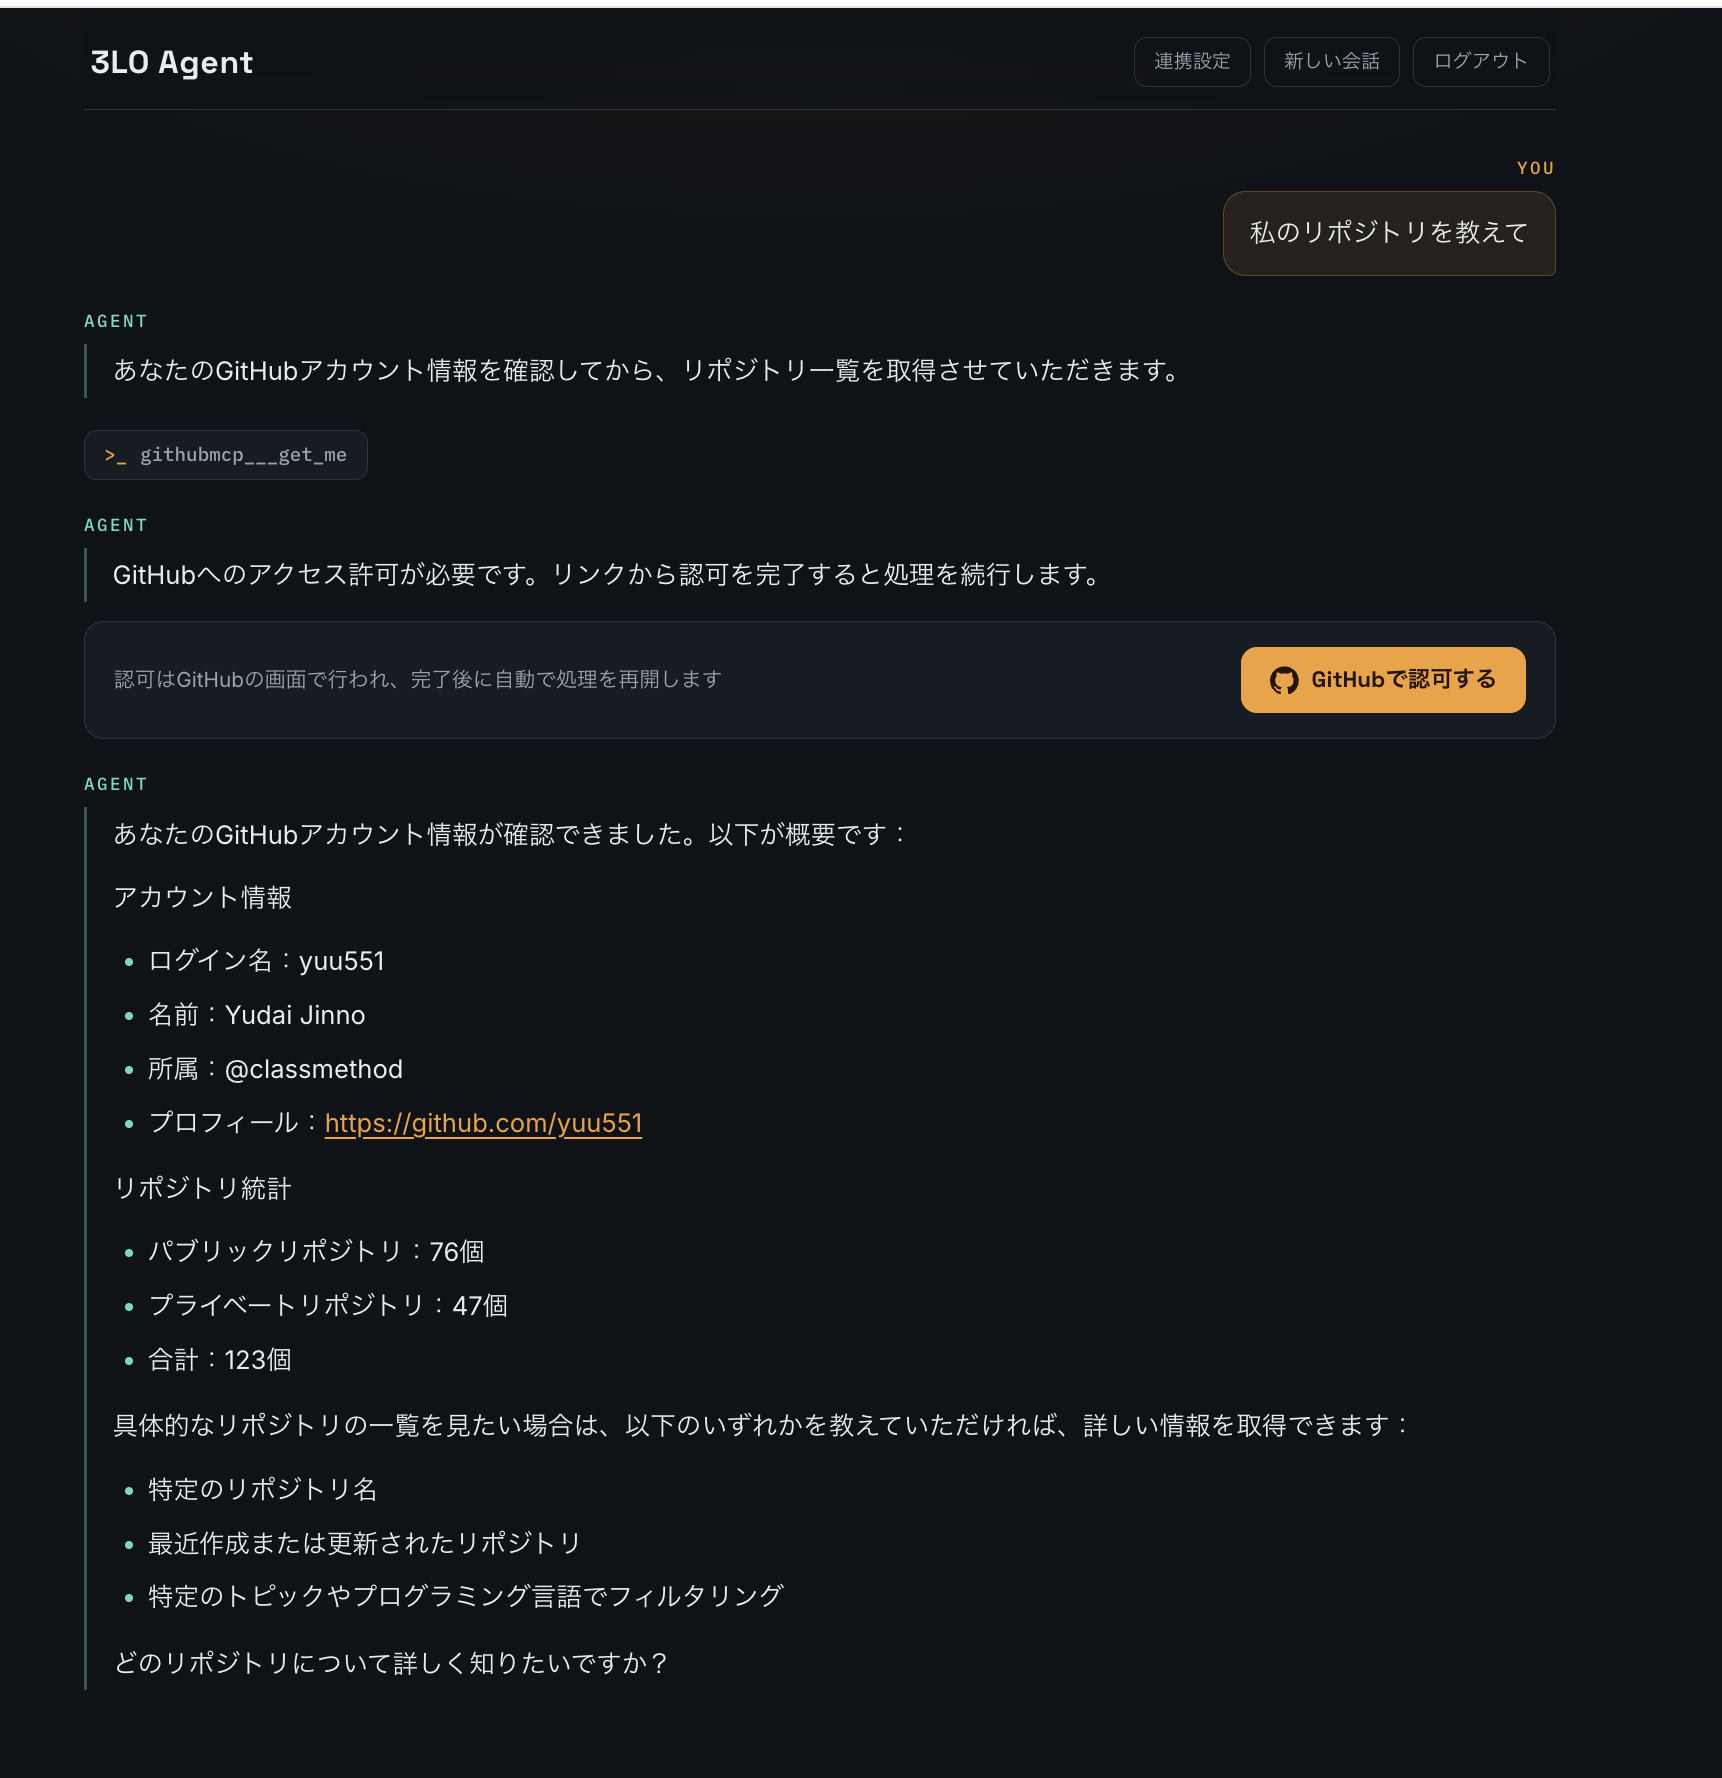Select the user message 私のリポジトリを教えて
Viewport: 1722px width, 1778px height.
click(x=1389, y=233)
